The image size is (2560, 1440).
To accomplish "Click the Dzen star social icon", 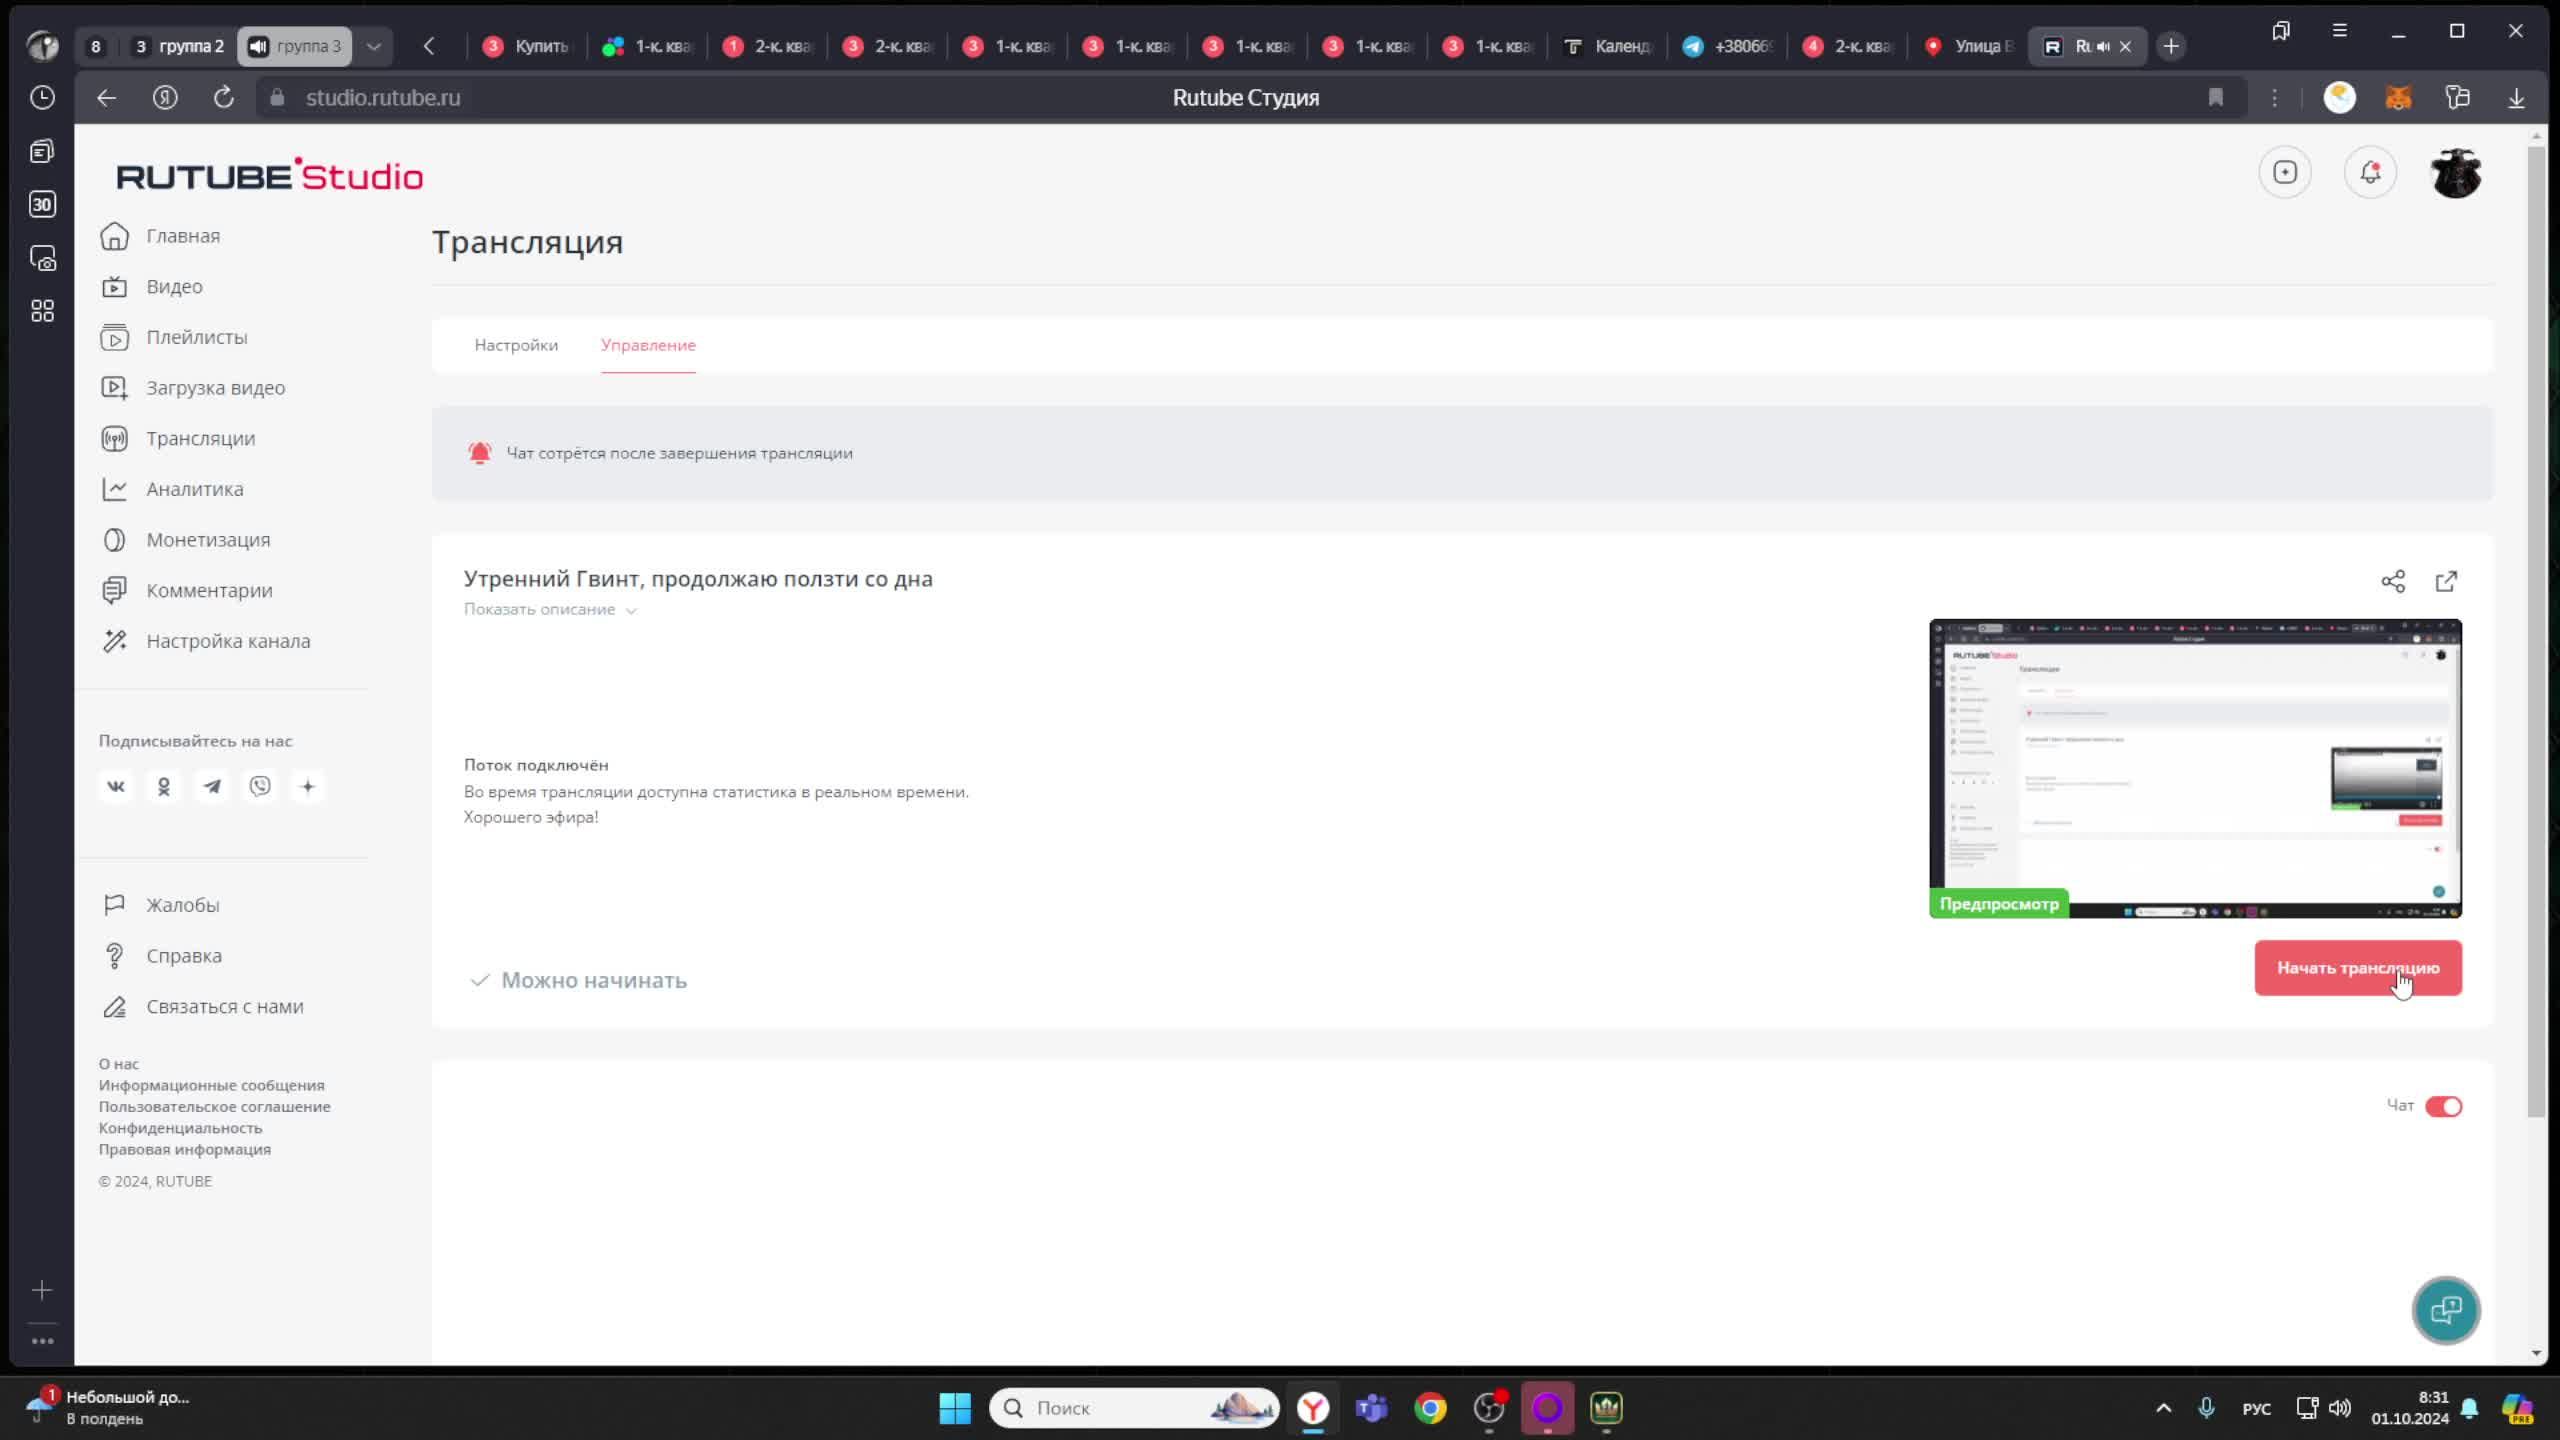I will point(308,787).
